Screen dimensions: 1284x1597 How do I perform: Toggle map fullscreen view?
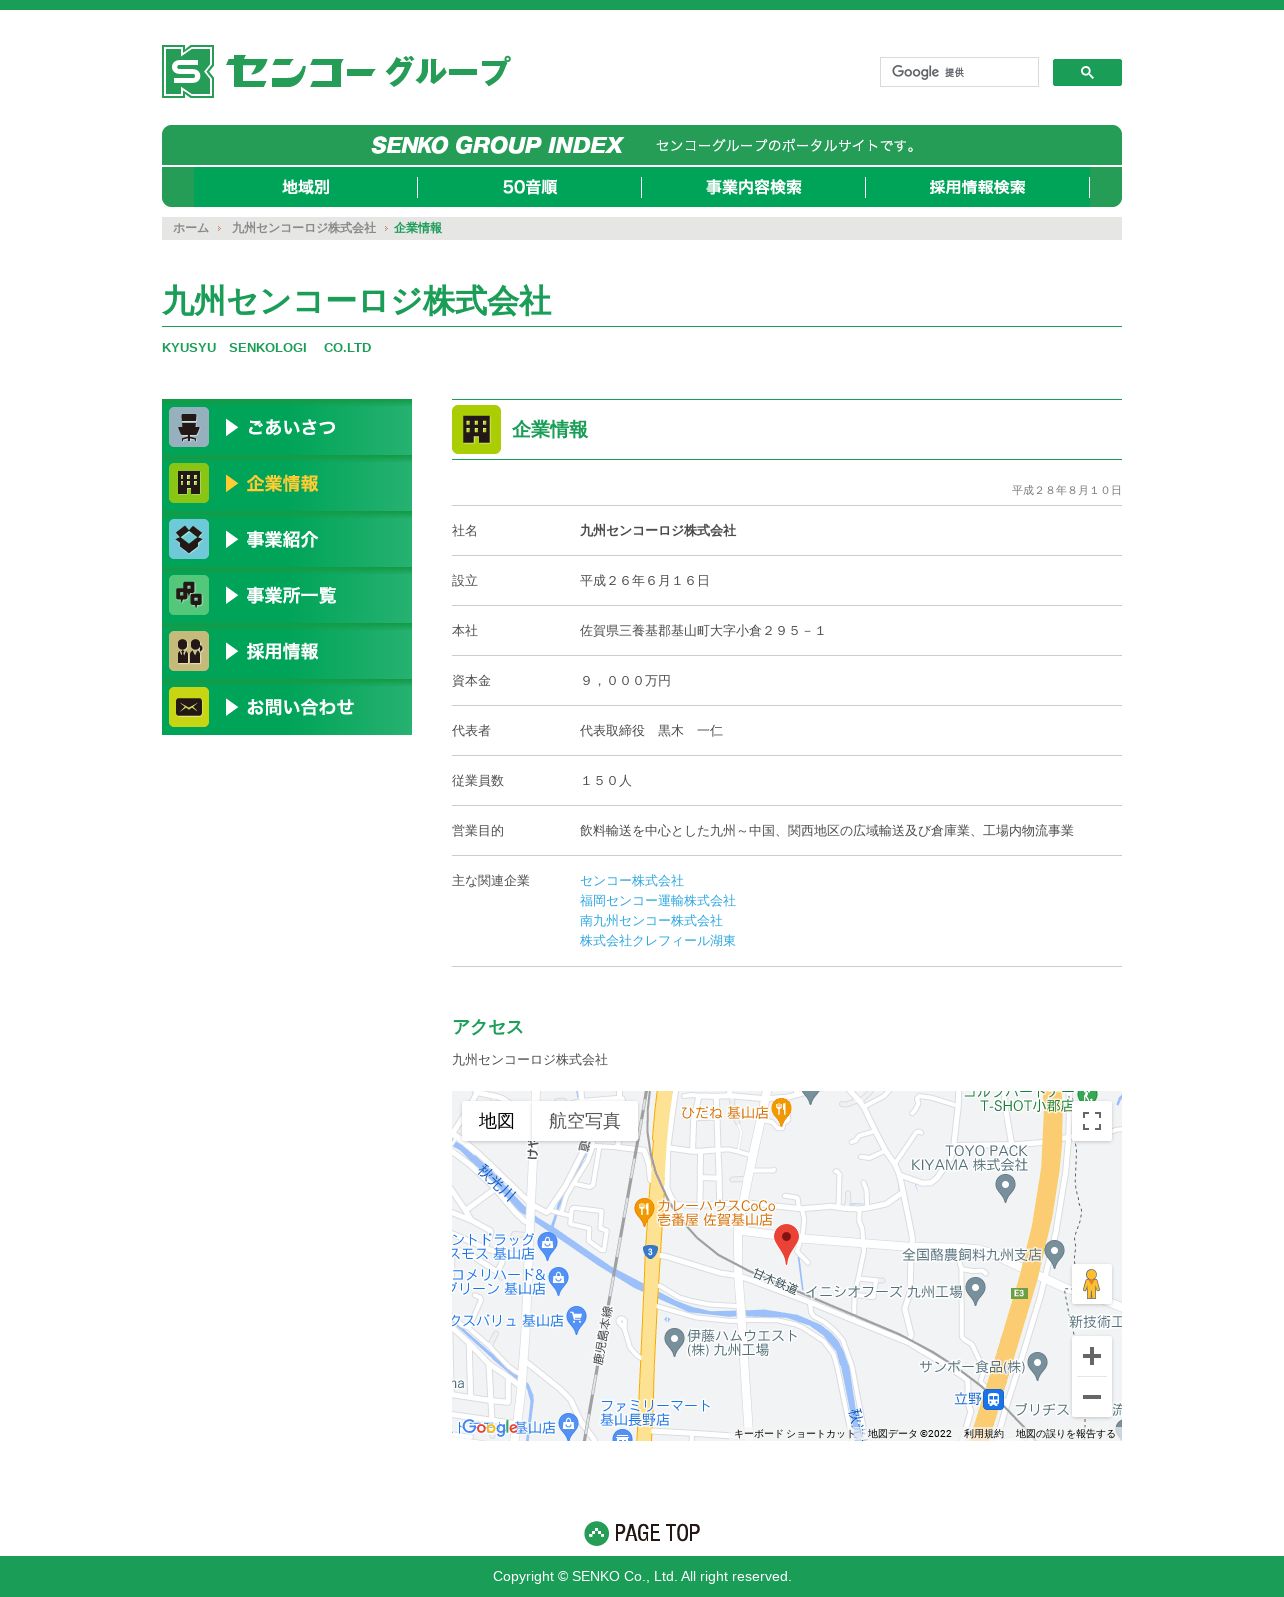click(1092, 1121)
